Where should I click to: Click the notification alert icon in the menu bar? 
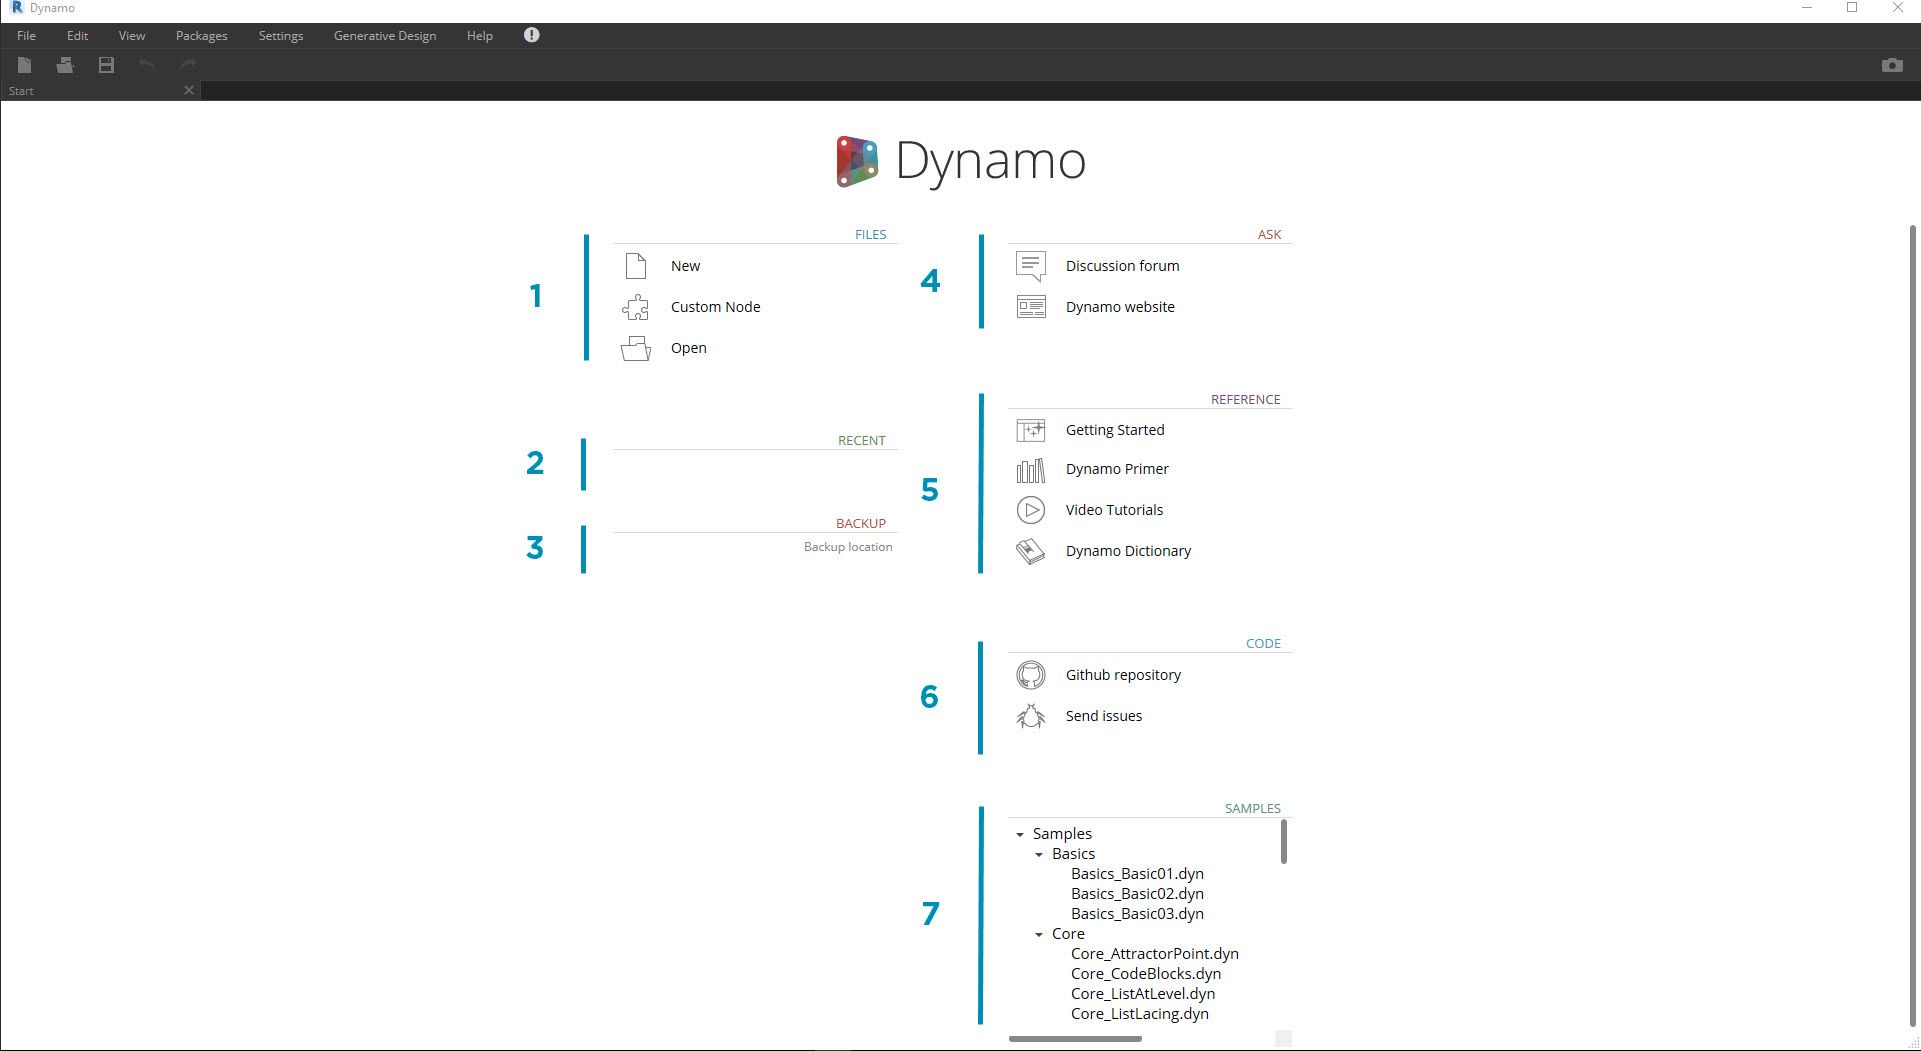point(531,35)
